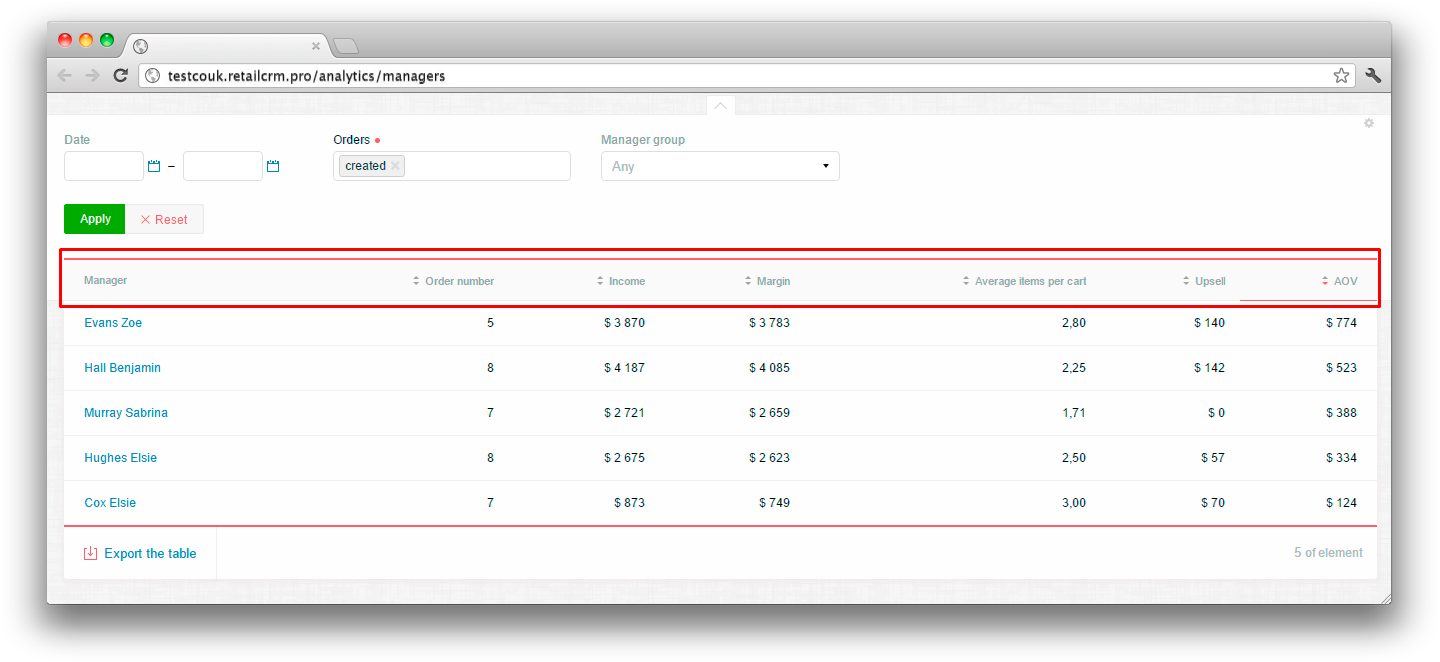Click the Manager column header
The image size is (1440, 662).
tap(105, 281)
